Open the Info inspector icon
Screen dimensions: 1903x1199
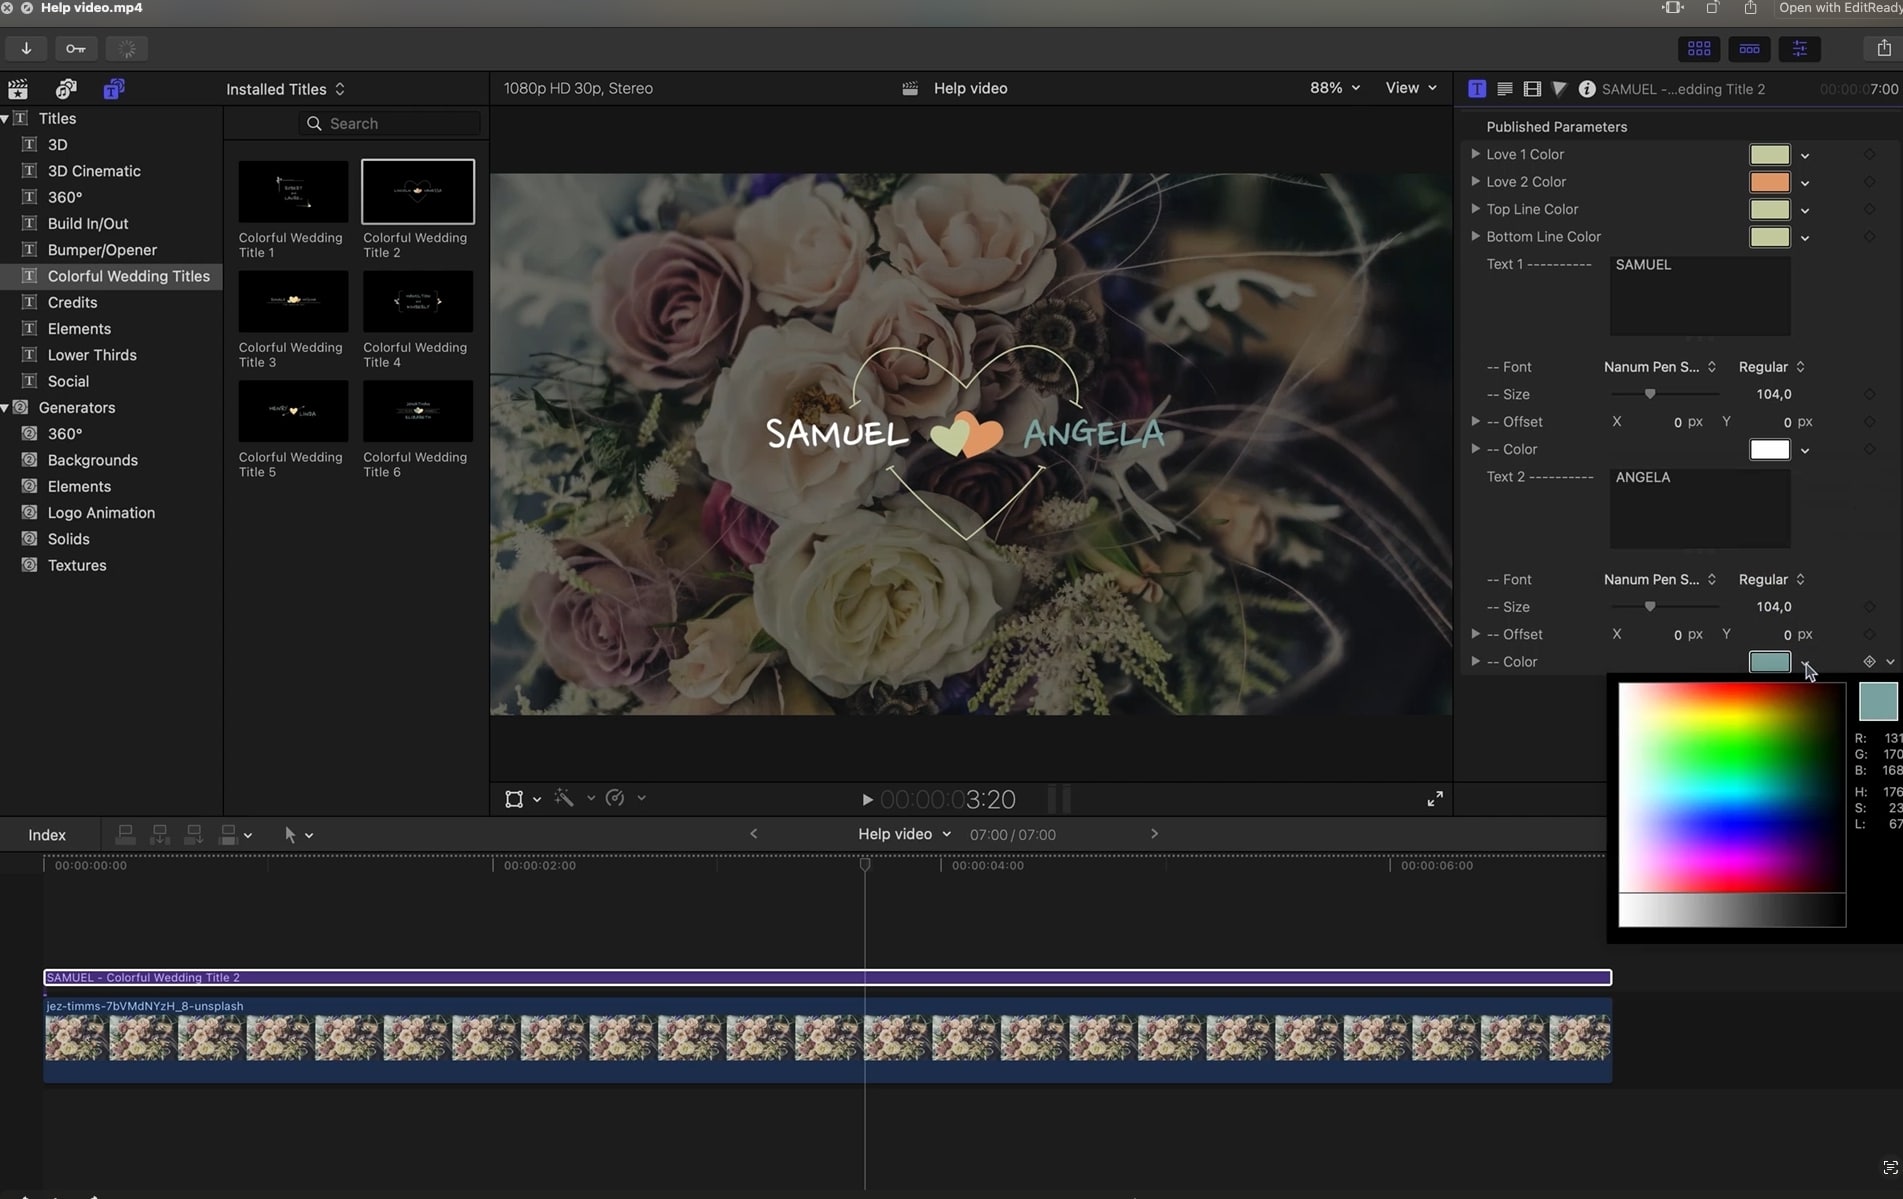pyautogui.click(x=1587, y=88)
